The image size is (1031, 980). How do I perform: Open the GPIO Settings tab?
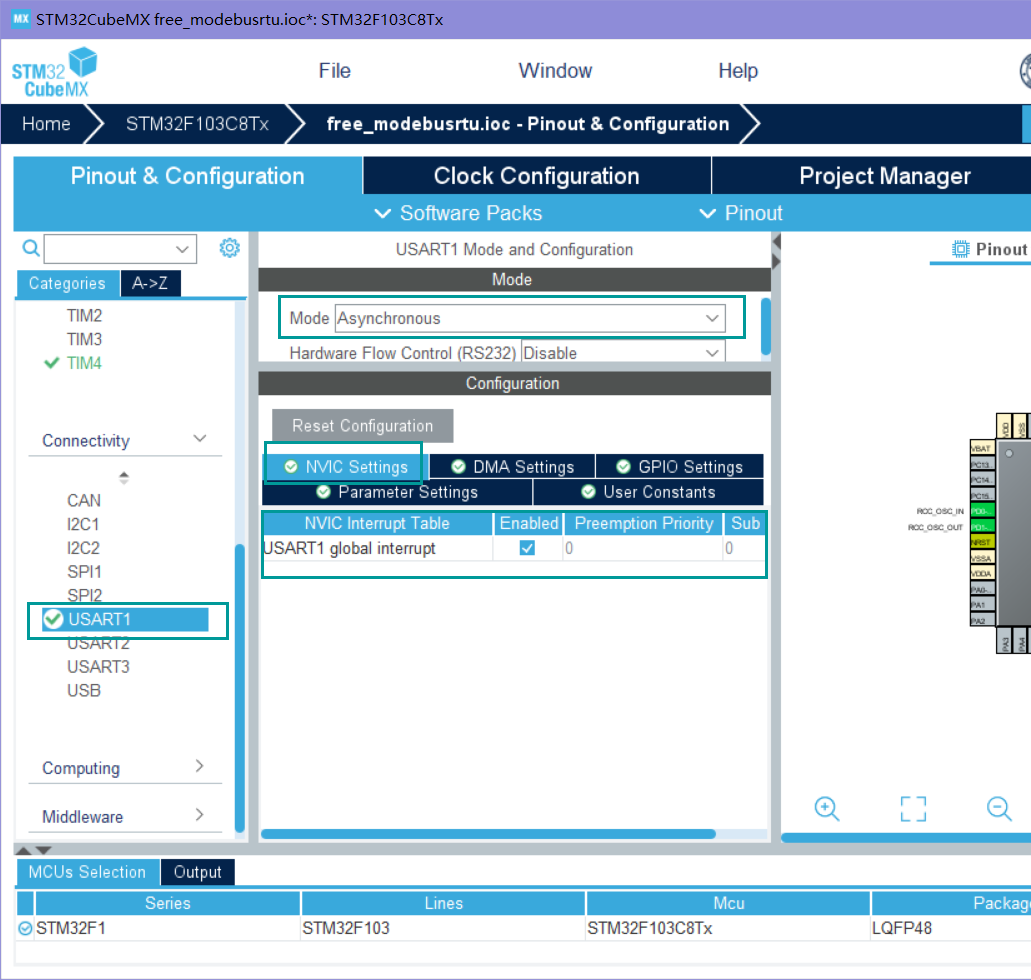coord(679,467)
